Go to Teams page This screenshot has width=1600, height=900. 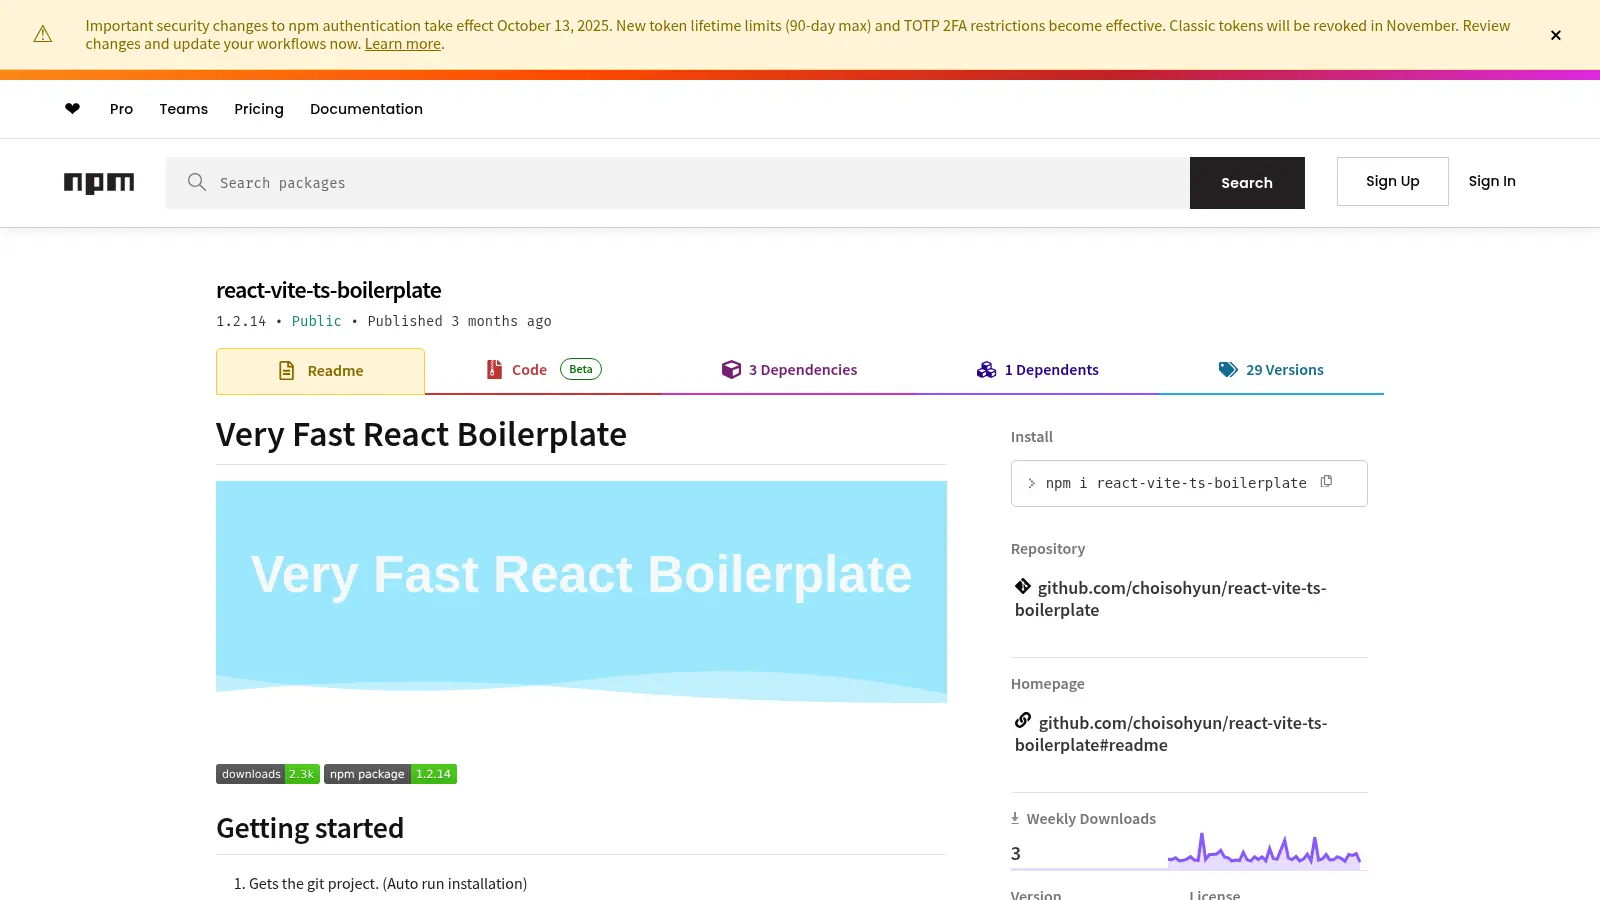coord(184,109)
